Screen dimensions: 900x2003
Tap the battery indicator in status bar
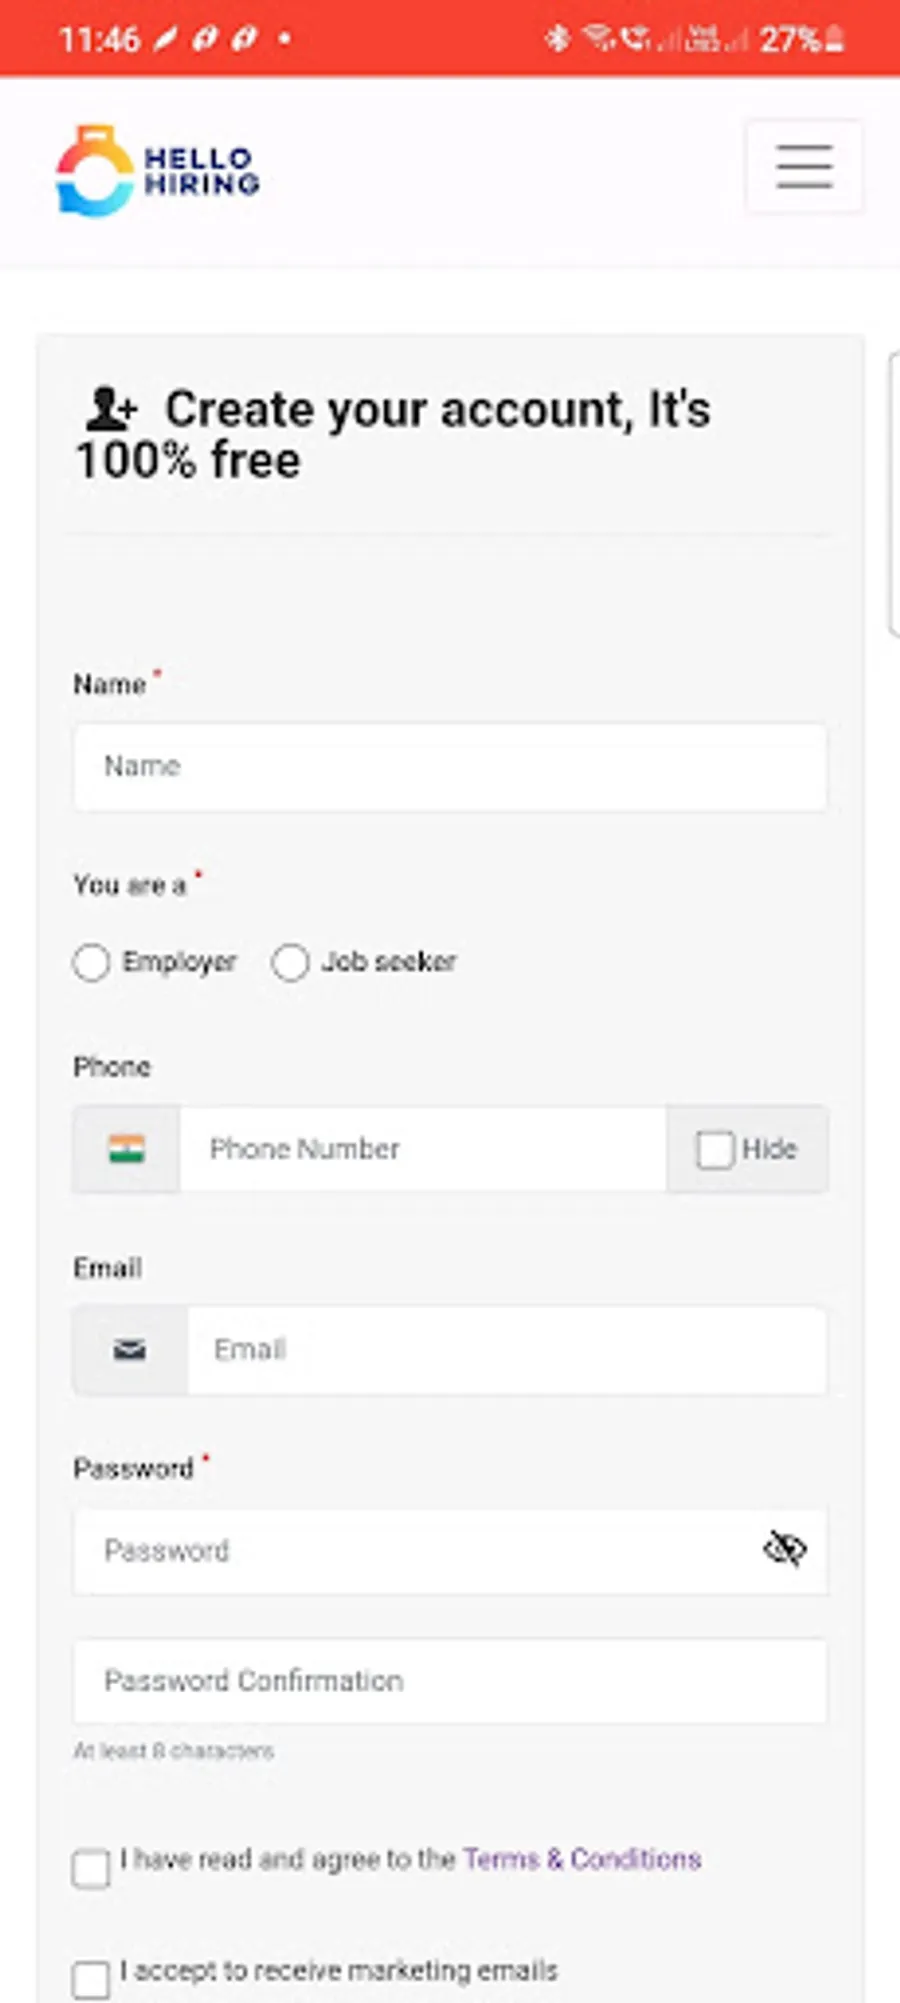pos(835,40)
